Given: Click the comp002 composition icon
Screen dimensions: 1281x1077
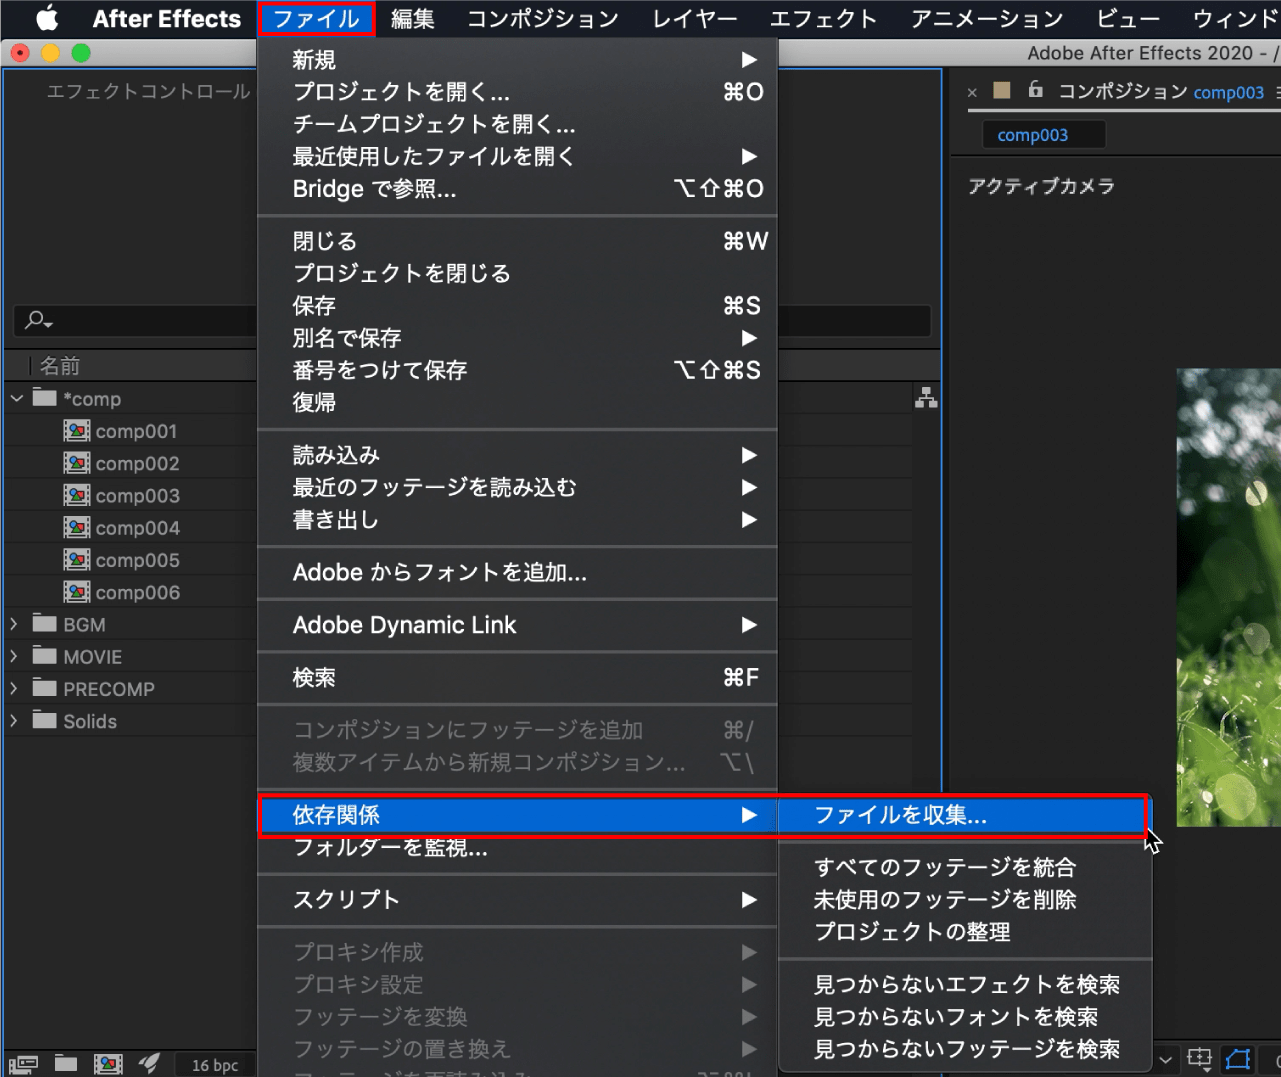Looking at the screenshot, I should tap(77, 463).
